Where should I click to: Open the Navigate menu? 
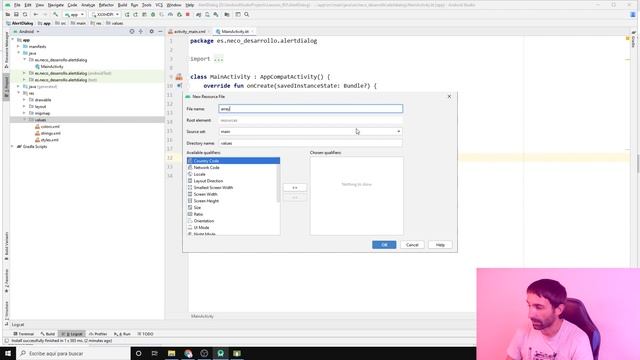[56, 5]
